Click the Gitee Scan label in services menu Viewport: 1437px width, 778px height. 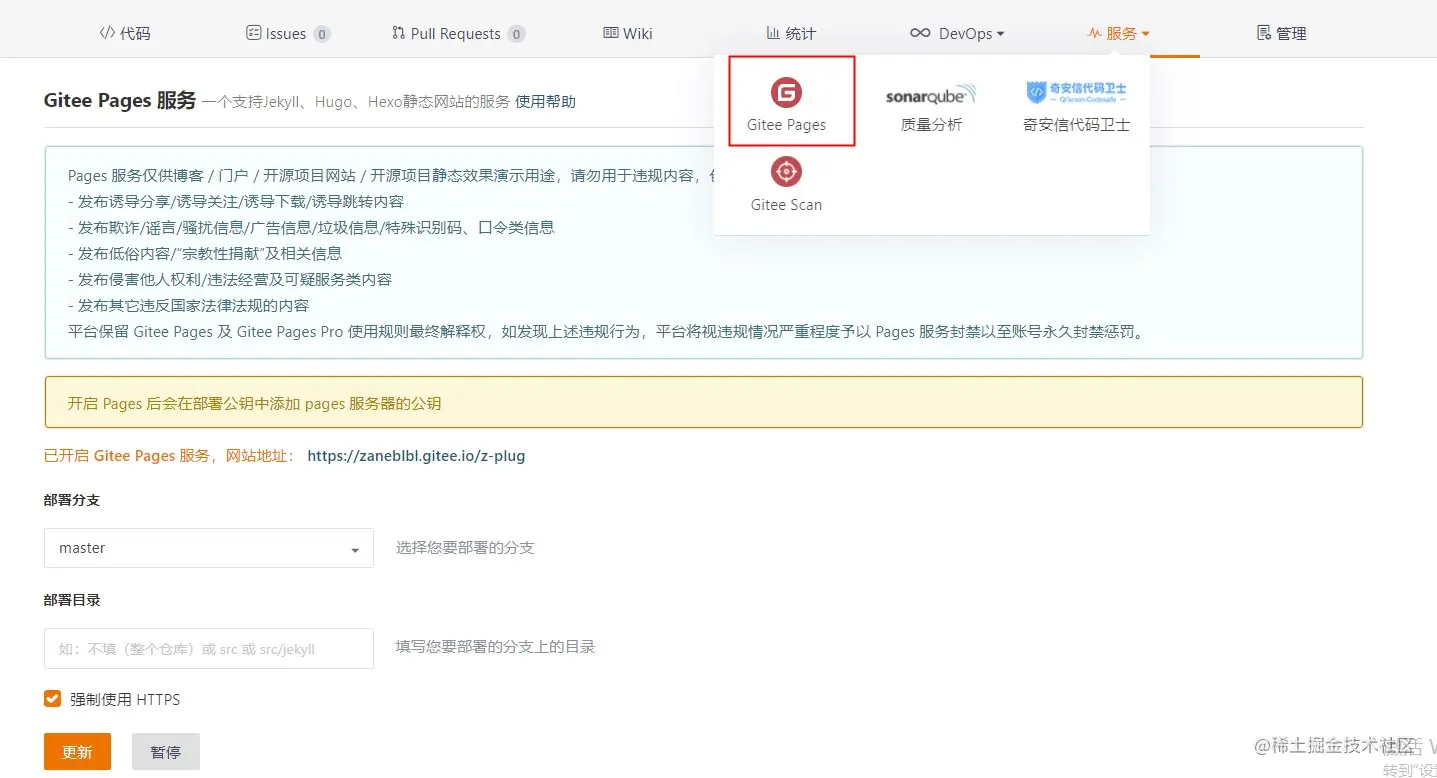point(786,204)
